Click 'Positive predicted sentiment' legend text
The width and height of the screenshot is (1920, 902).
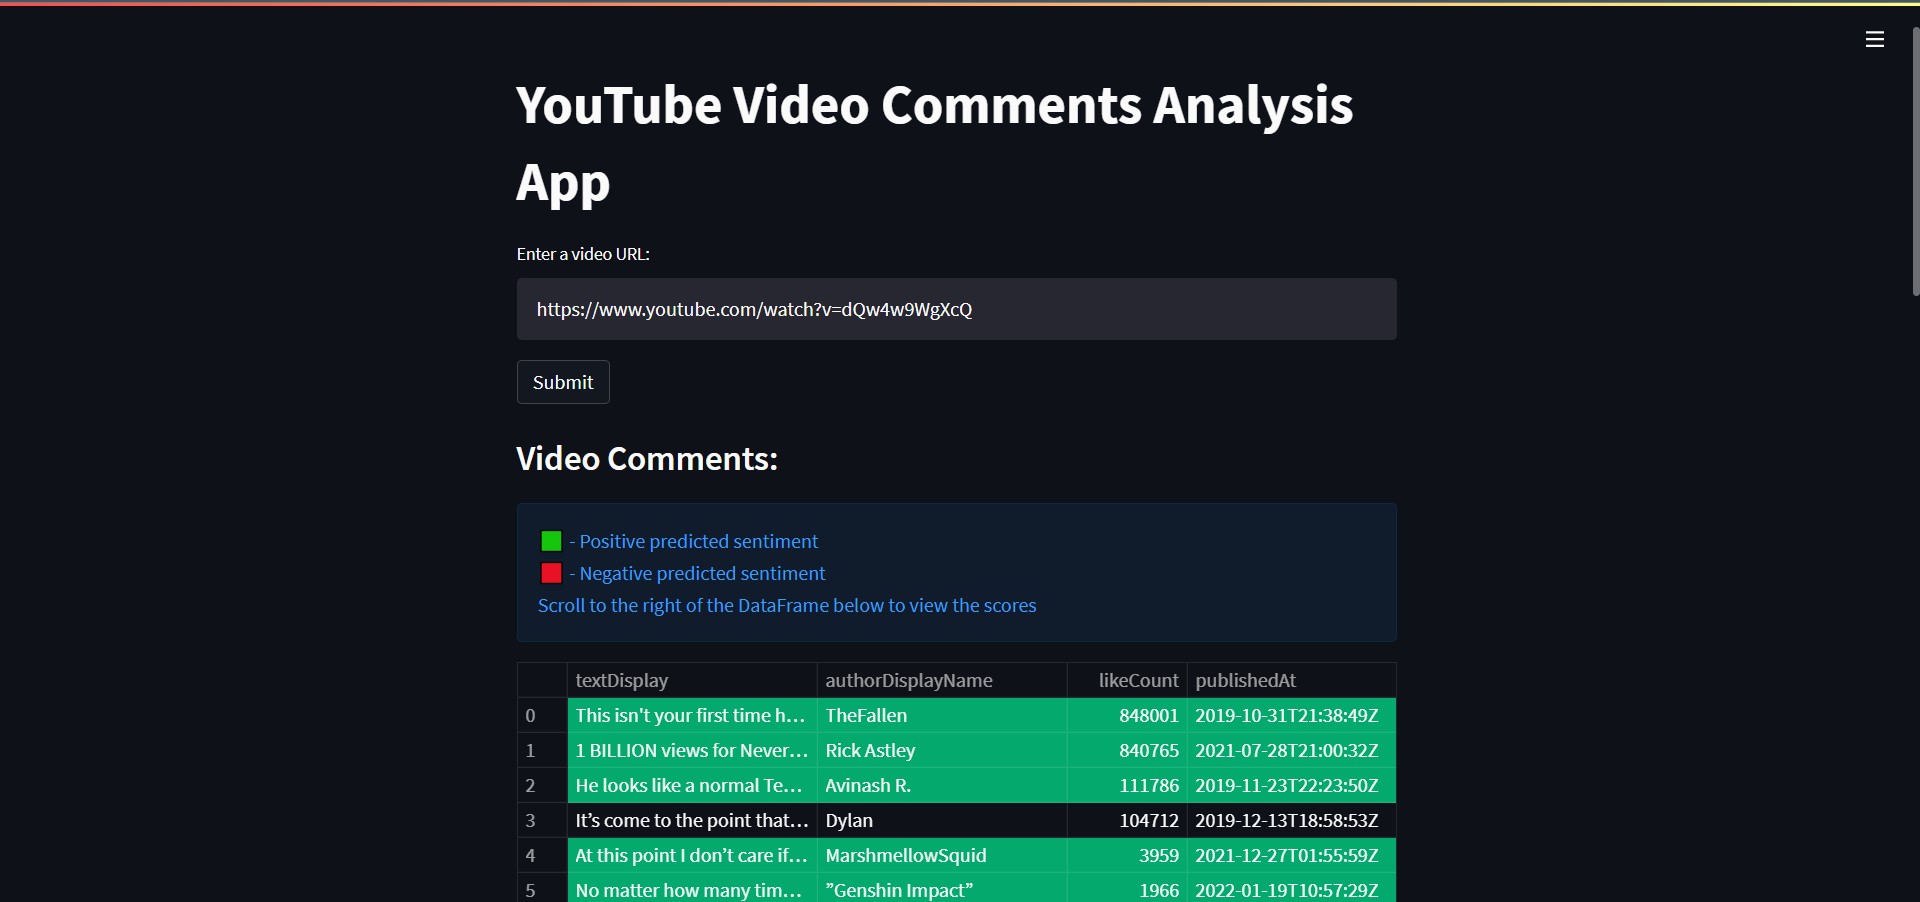coord(698,541)
